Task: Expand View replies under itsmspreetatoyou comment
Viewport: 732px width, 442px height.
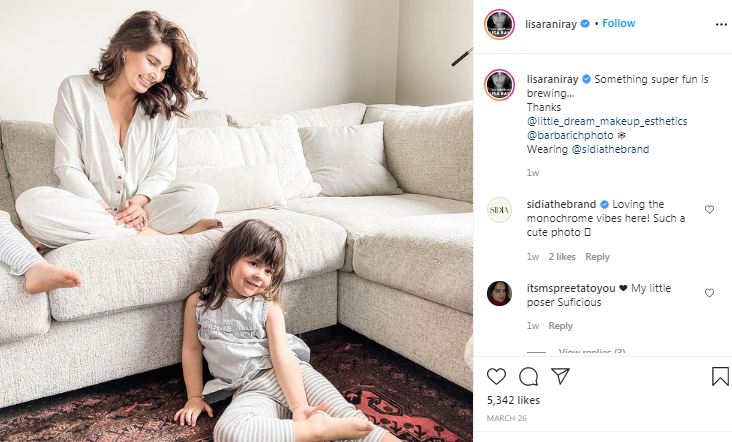Action: [592, 352]
